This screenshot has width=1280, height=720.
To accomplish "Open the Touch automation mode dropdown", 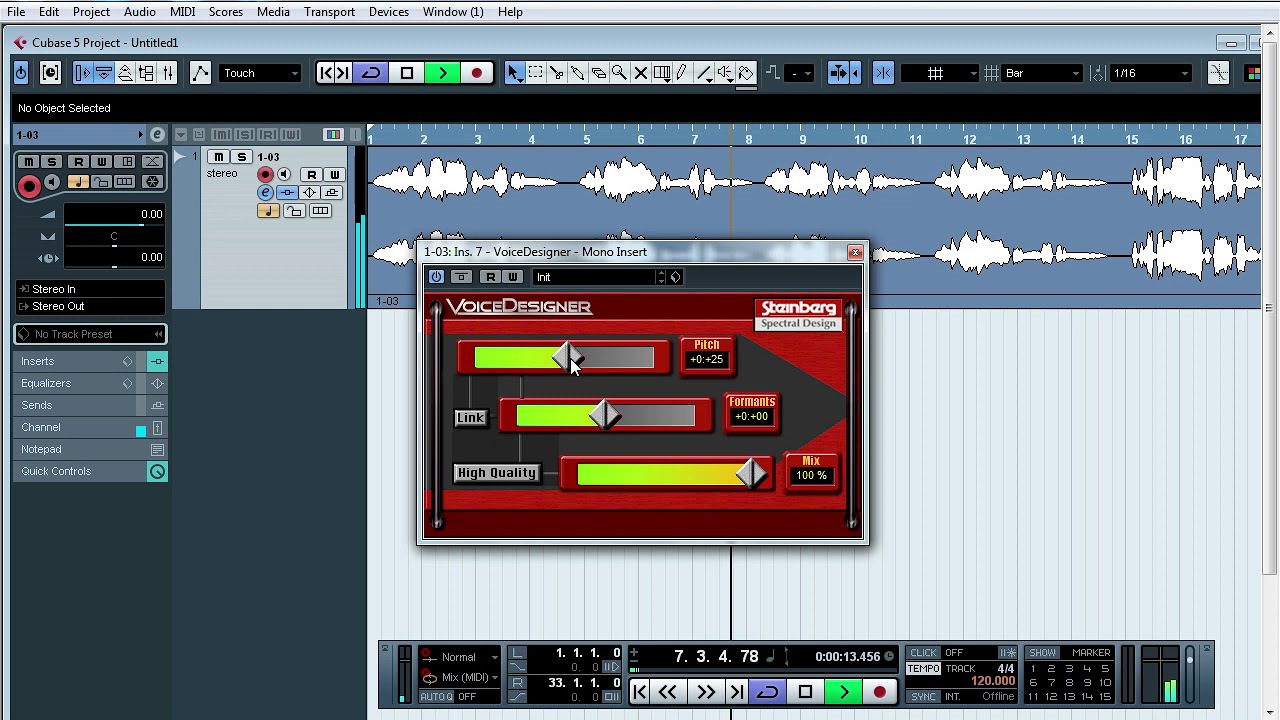I will (260, 73).
